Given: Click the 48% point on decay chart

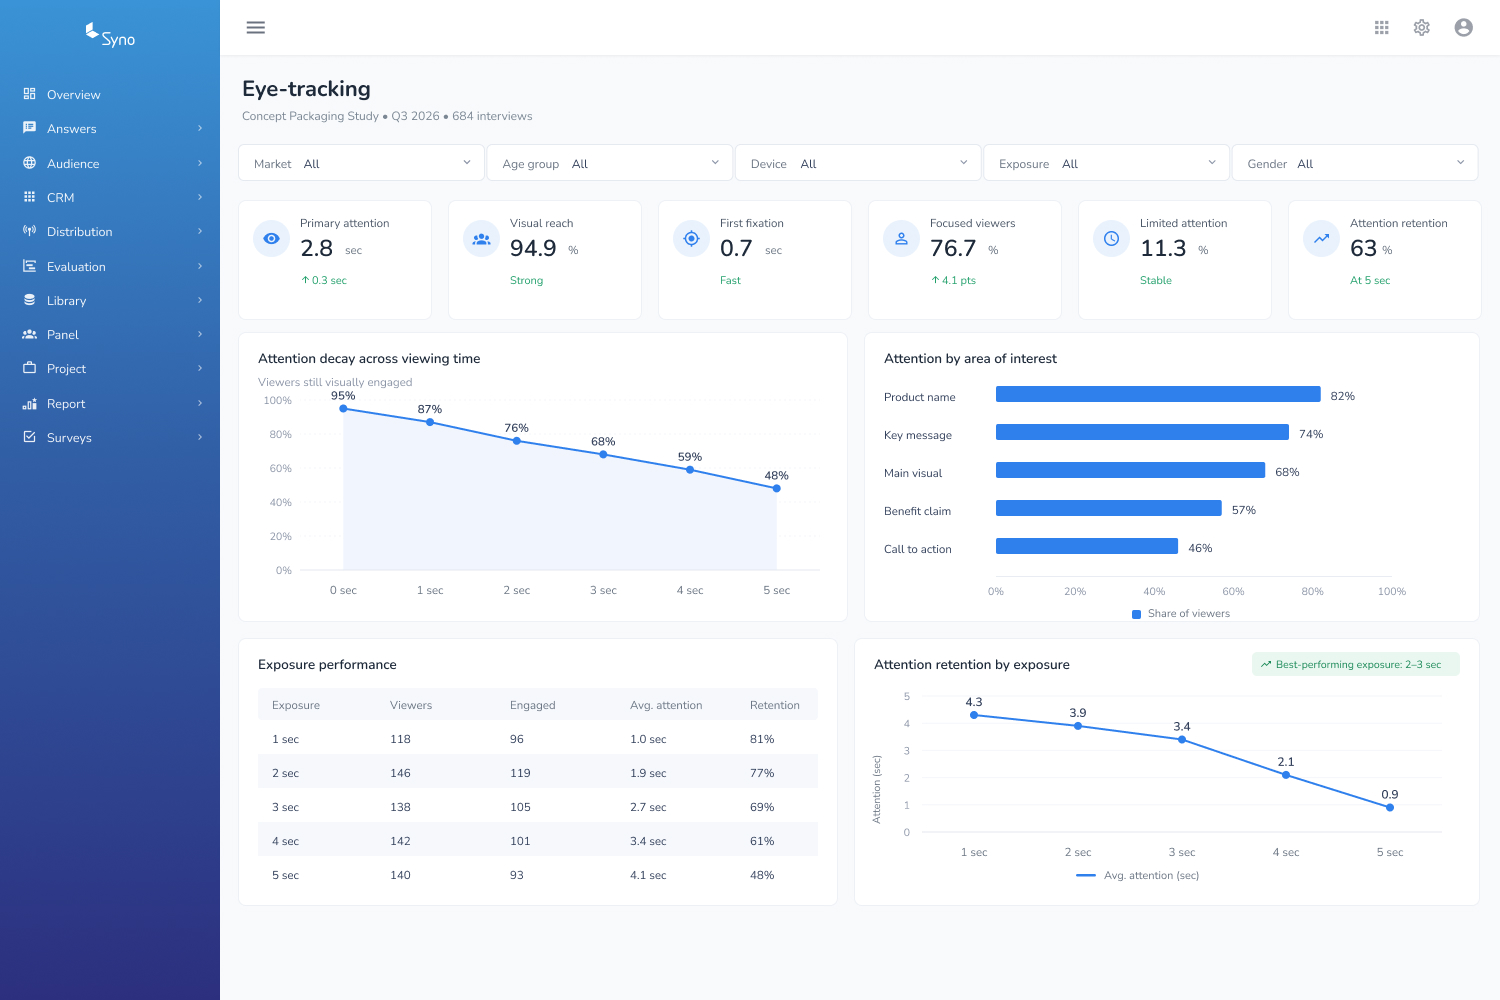Looking at the screenshot, I should [777, 488].
